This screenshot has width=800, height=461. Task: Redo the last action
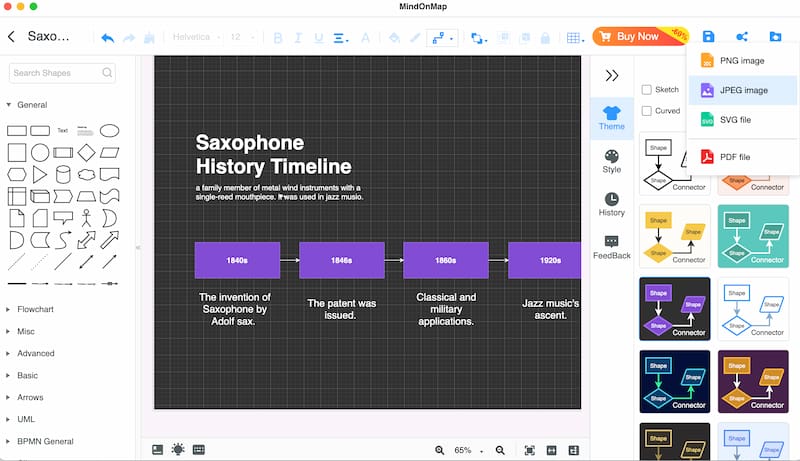129,38
